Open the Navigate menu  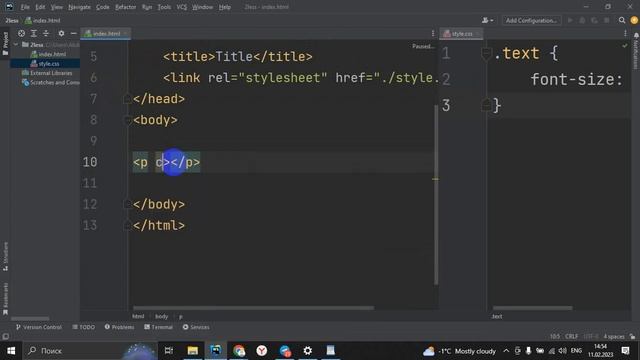click(79, 7)
